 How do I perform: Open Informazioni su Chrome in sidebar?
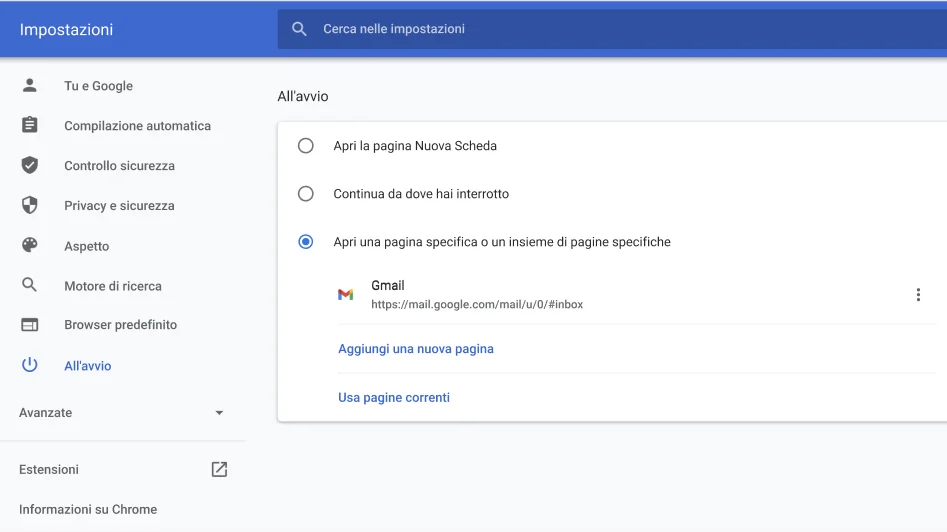[88, 509]
